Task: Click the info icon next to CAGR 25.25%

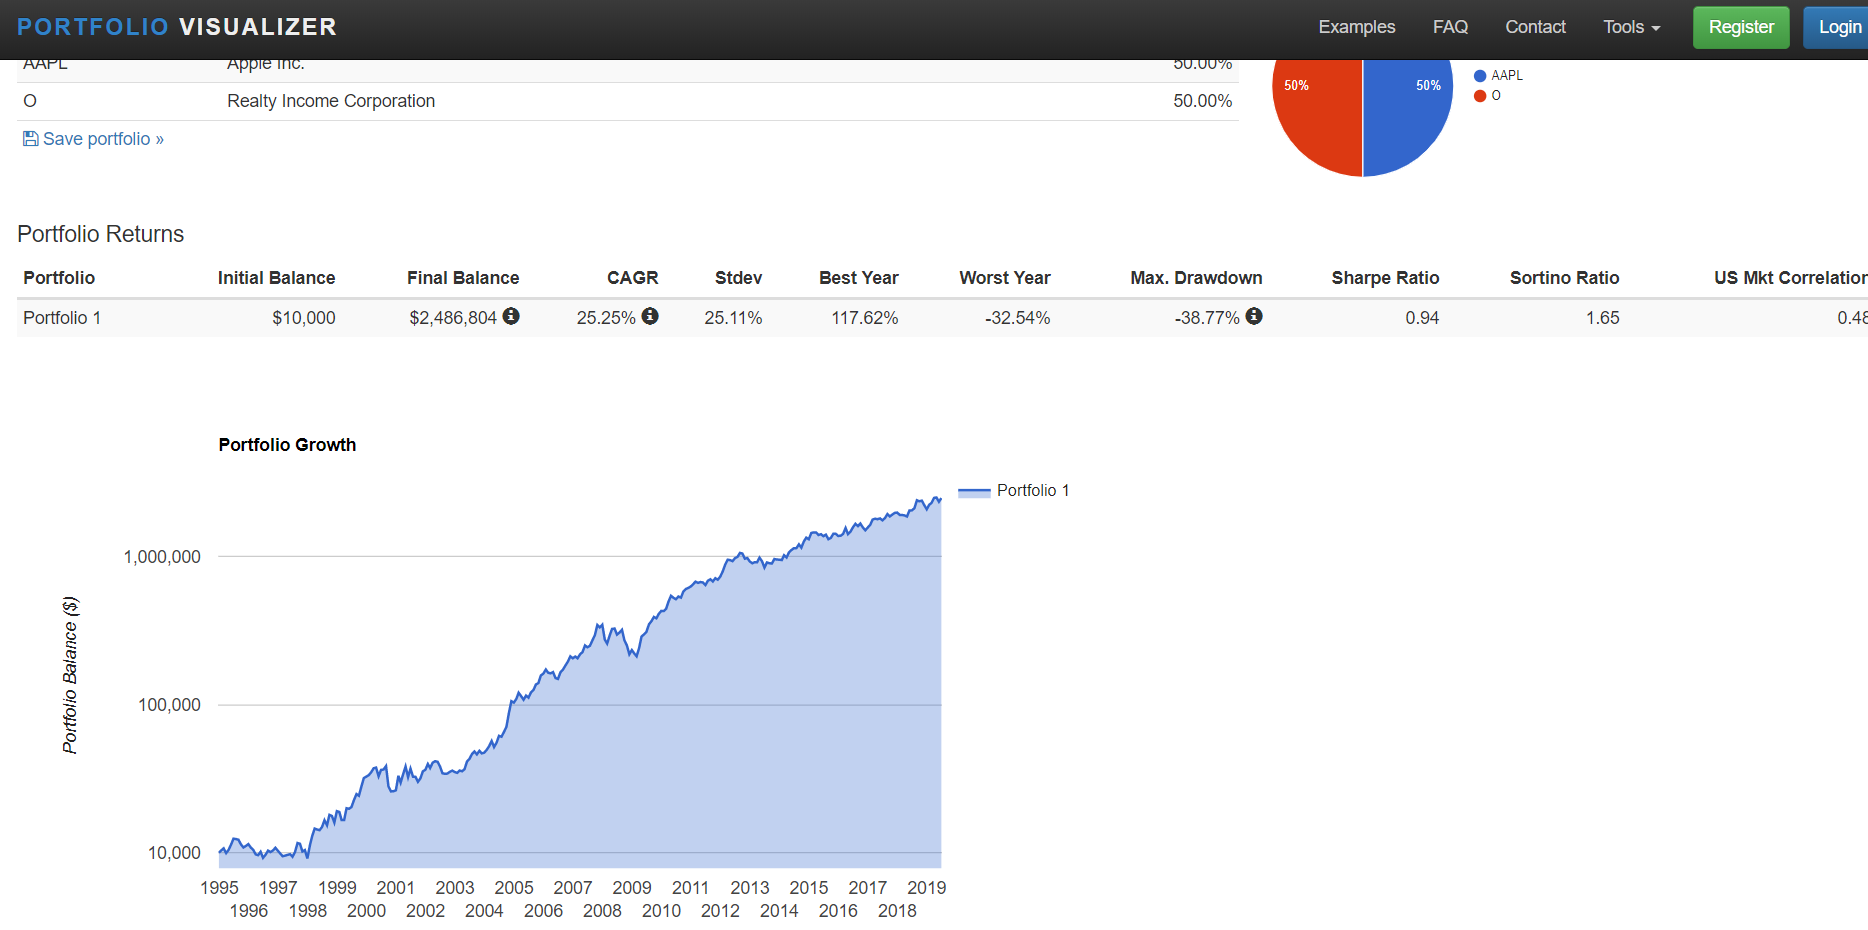Action: [650, 316]
